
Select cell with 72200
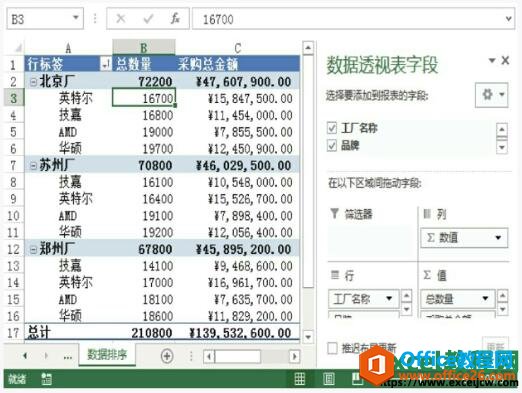click(144, 81)
